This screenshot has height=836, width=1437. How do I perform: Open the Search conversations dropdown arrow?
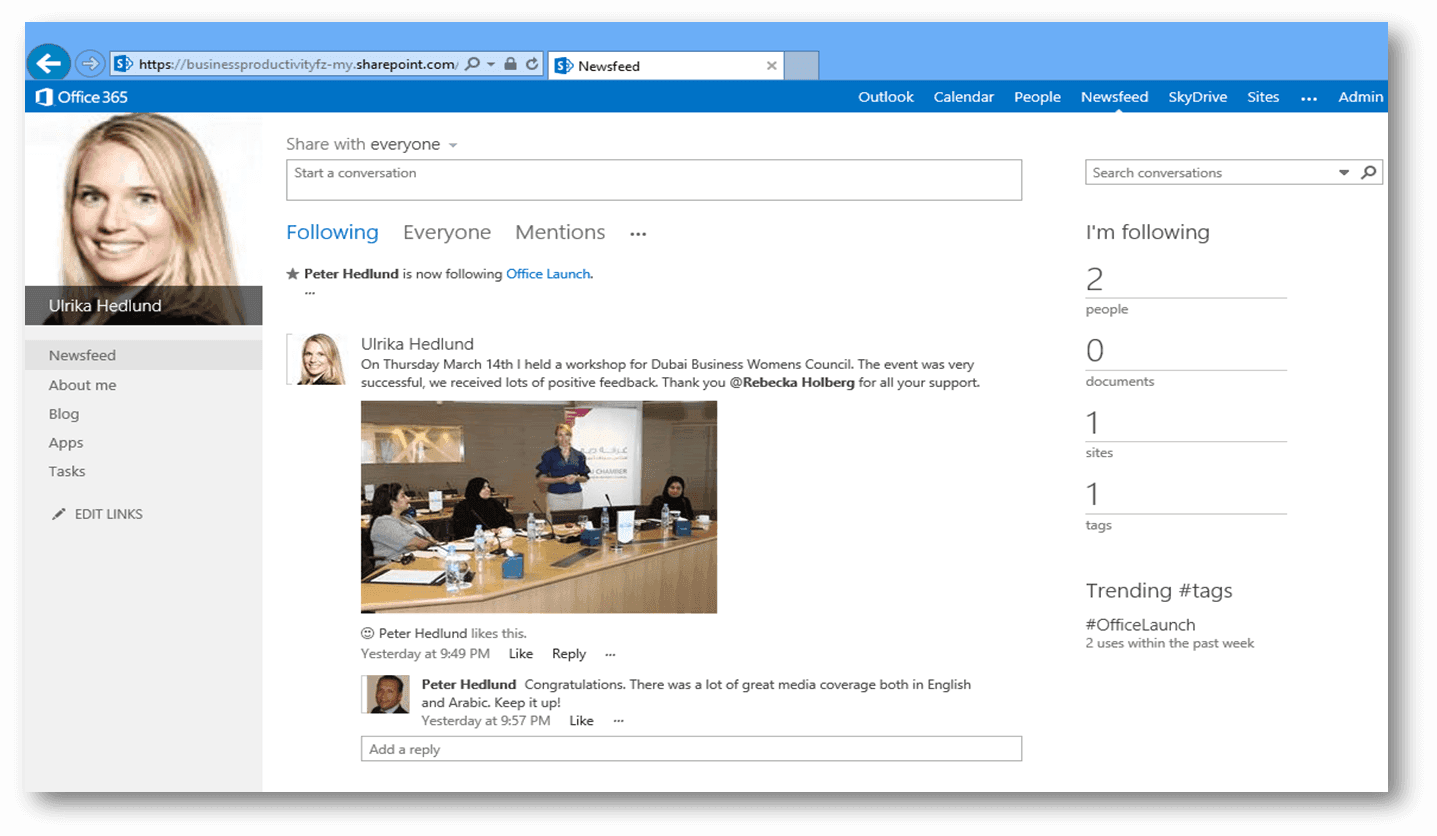[1343, 172]
